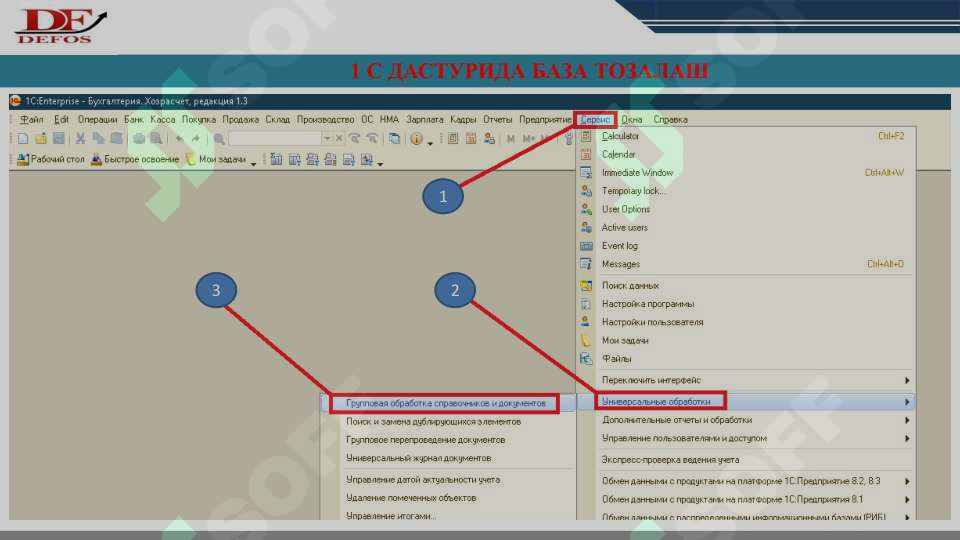This screenshot has height=540, width=960.
Task: Open the Файл menu
Action: point(31,119)
